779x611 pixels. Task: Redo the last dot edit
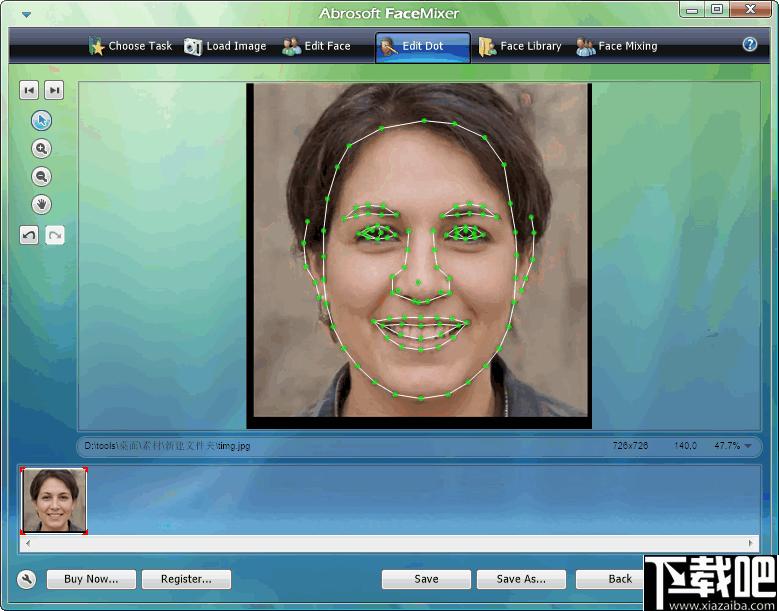(55, 235)
